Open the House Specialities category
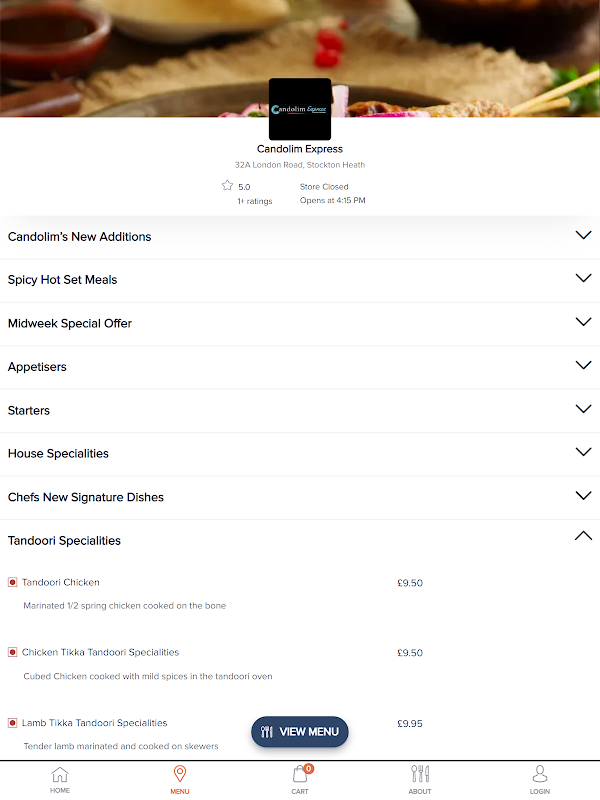Viewport: 600px width, 800px height. point(300,454)
